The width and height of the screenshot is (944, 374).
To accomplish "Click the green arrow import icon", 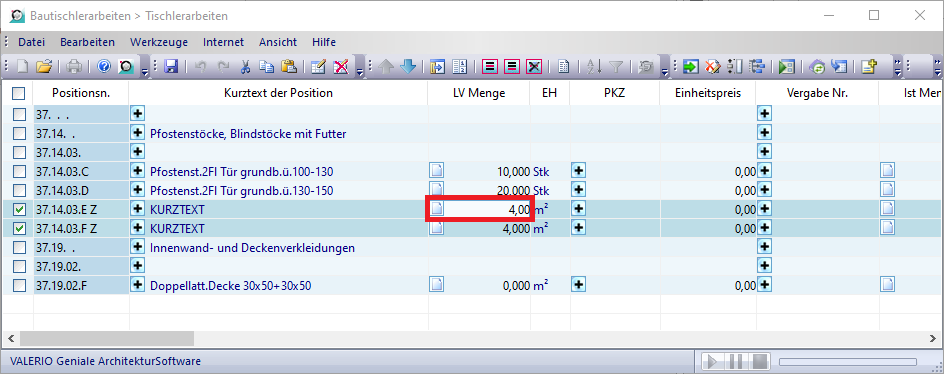I will pos(691,67).
